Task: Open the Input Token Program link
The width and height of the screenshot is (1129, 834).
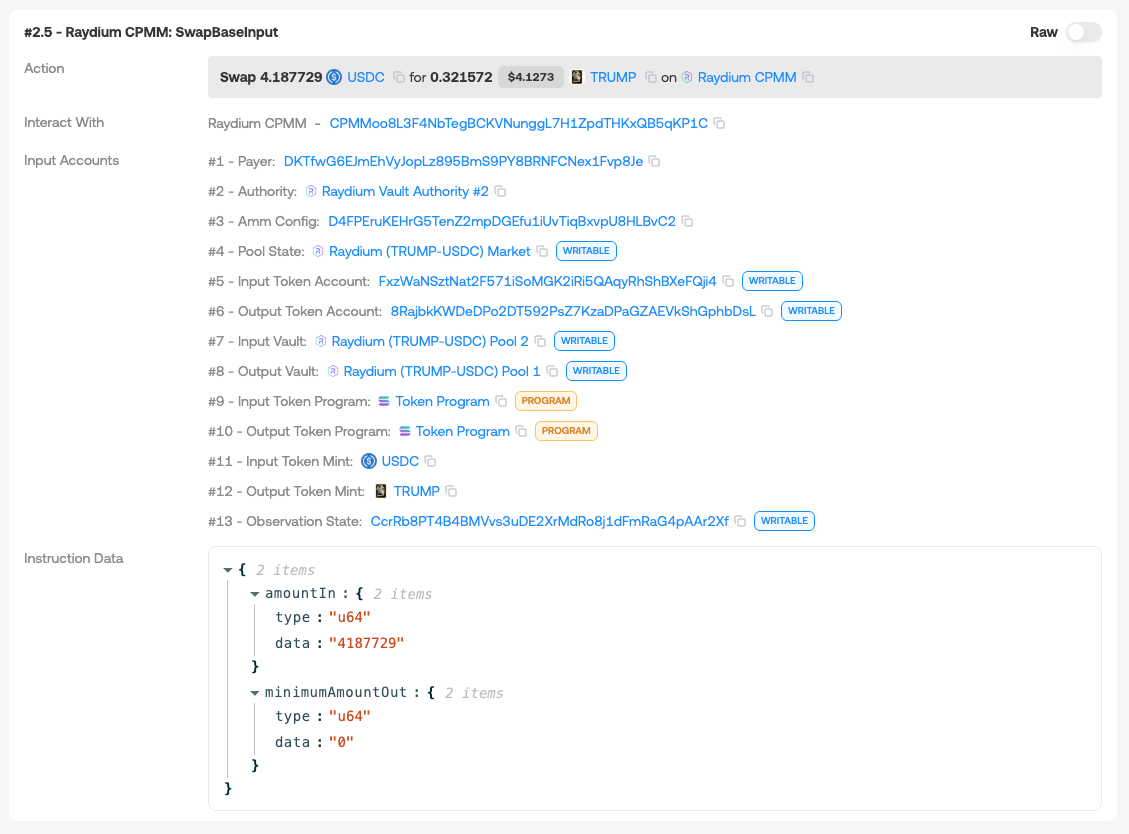Action: 442,401
